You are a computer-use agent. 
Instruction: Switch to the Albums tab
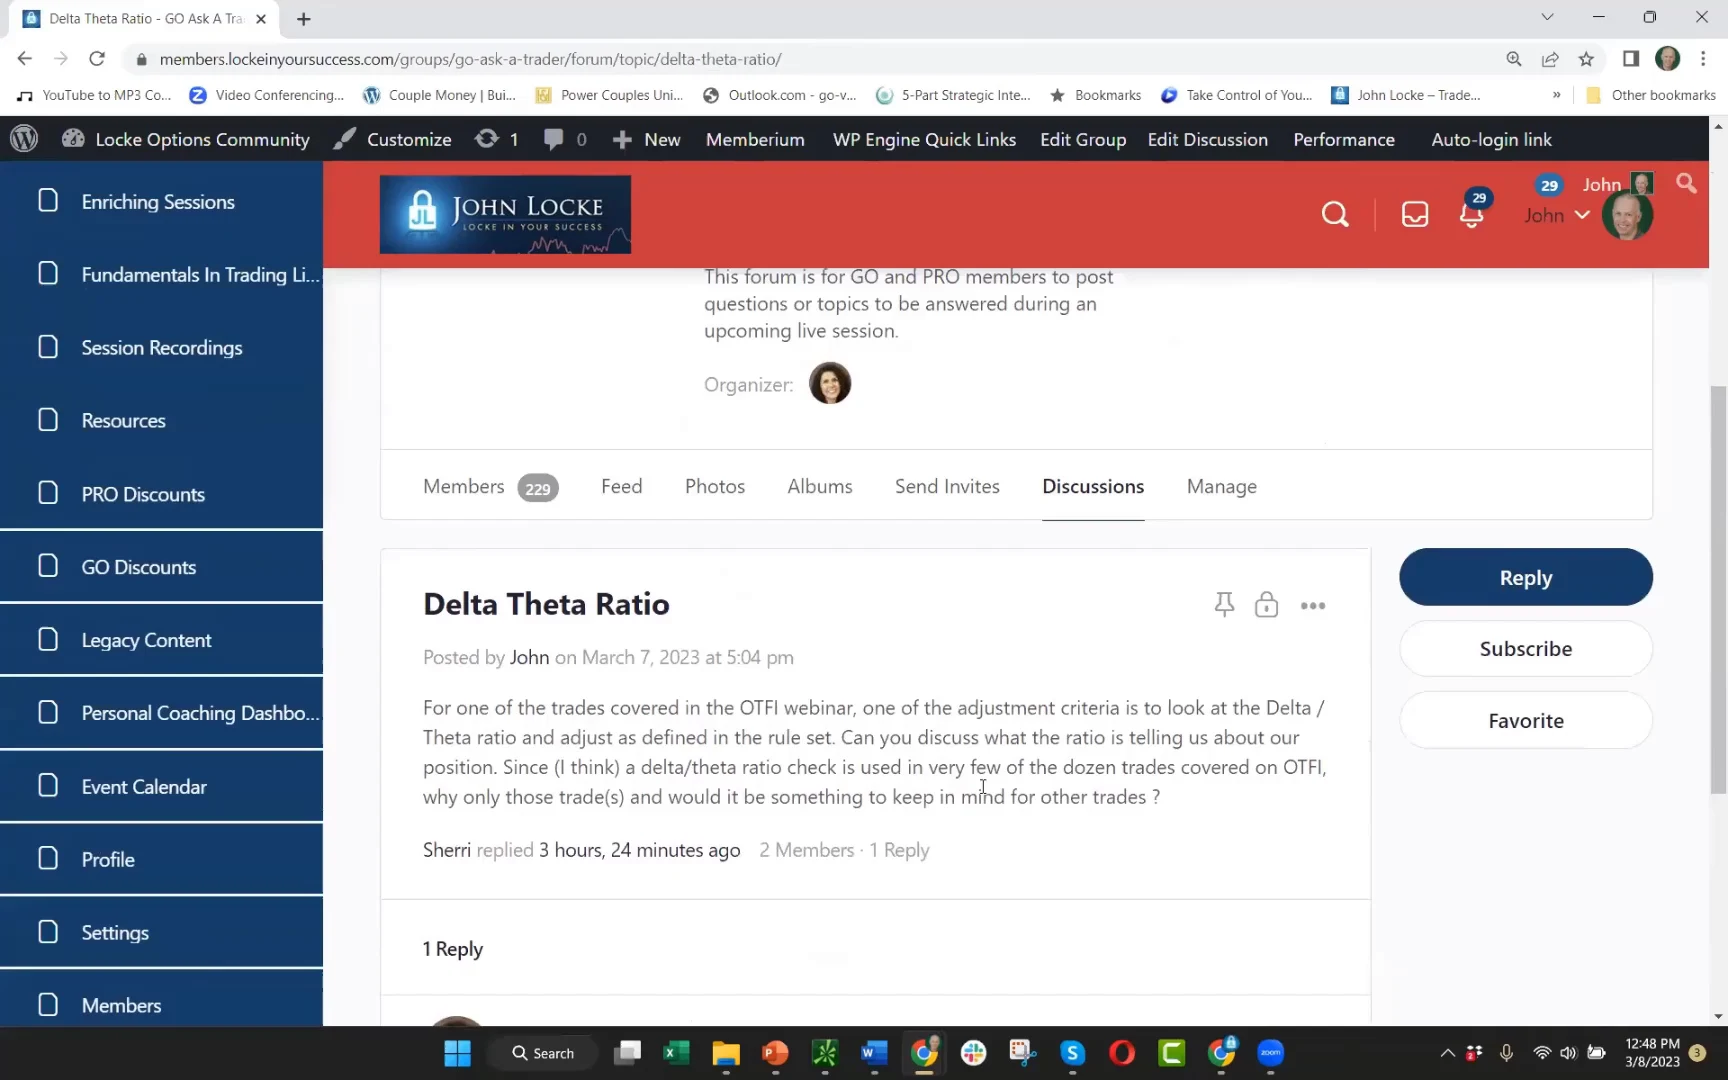(820, 486)
